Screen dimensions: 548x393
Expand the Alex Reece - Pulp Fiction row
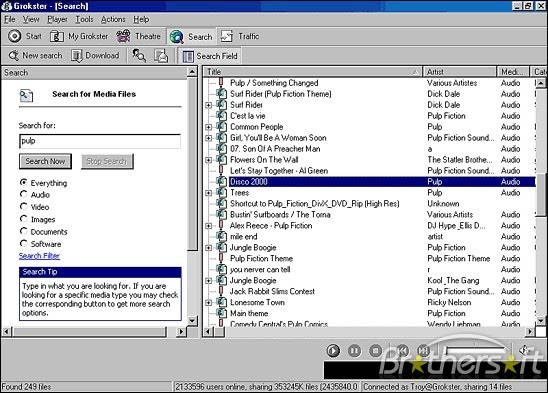point(209,226)
